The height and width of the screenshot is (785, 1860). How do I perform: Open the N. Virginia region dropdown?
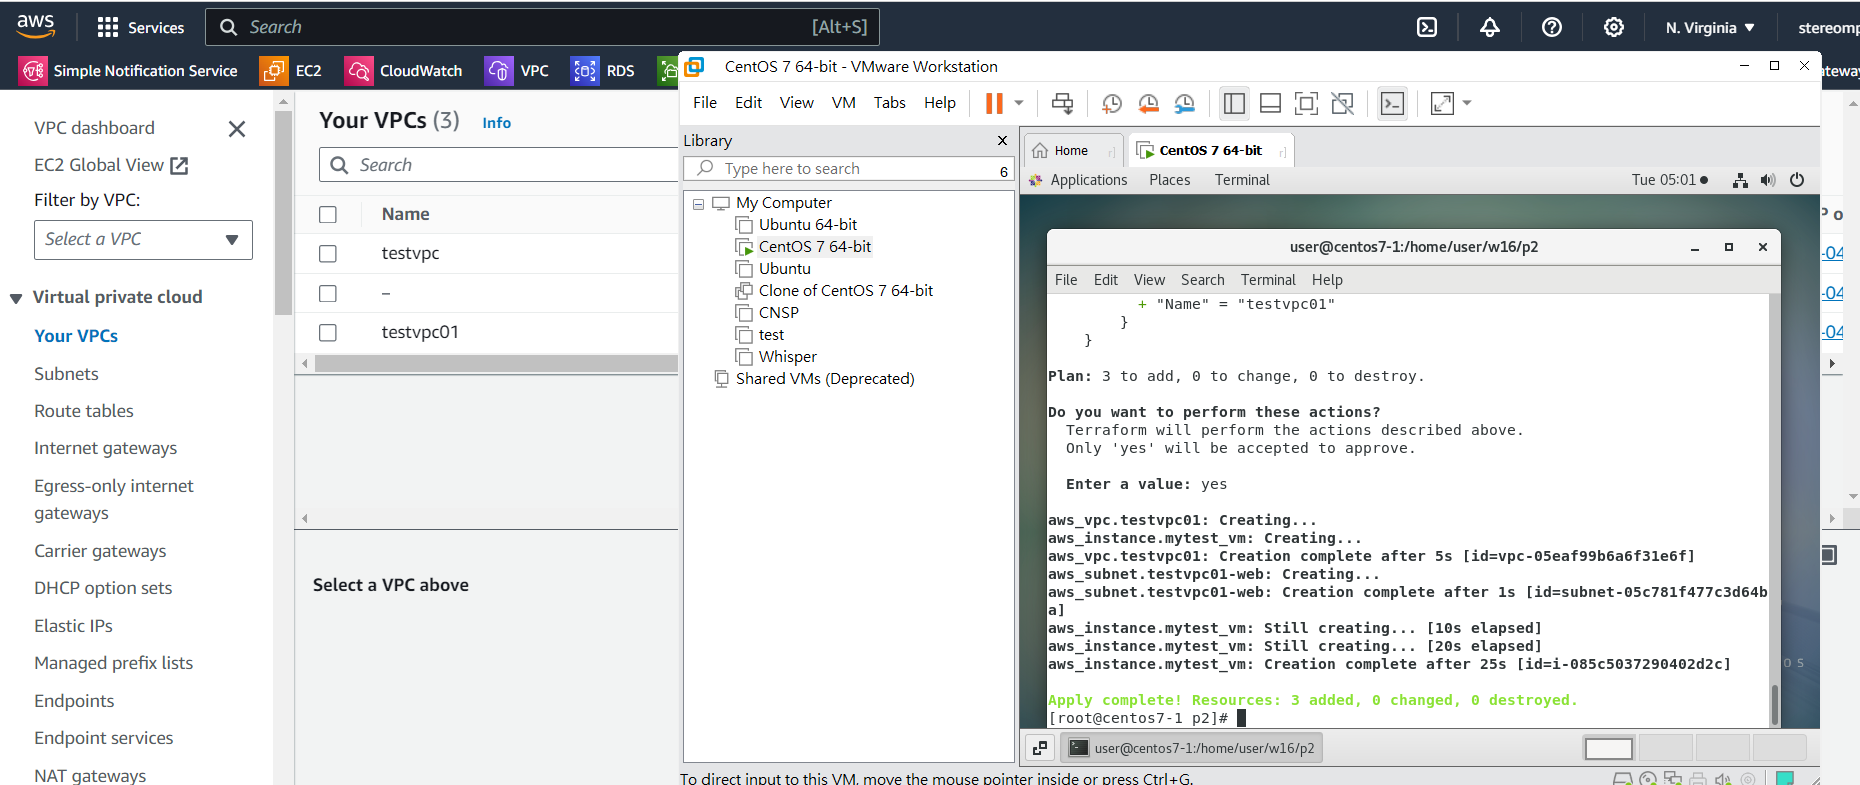pos(1710,28)
